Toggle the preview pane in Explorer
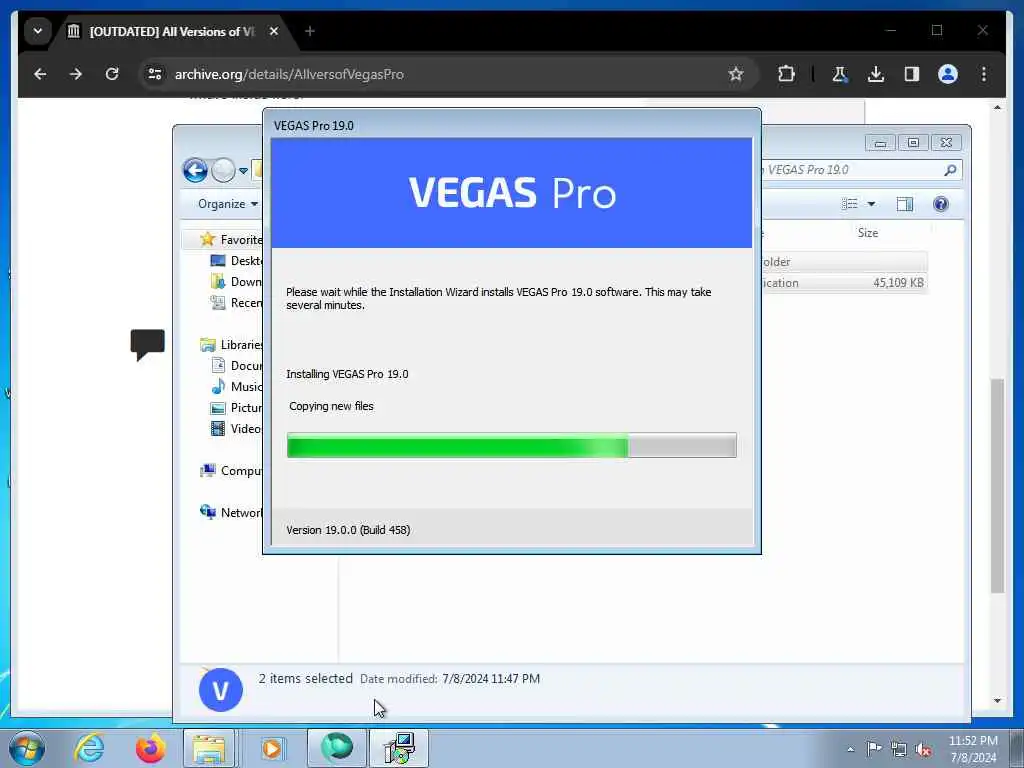 coord(904,204)
